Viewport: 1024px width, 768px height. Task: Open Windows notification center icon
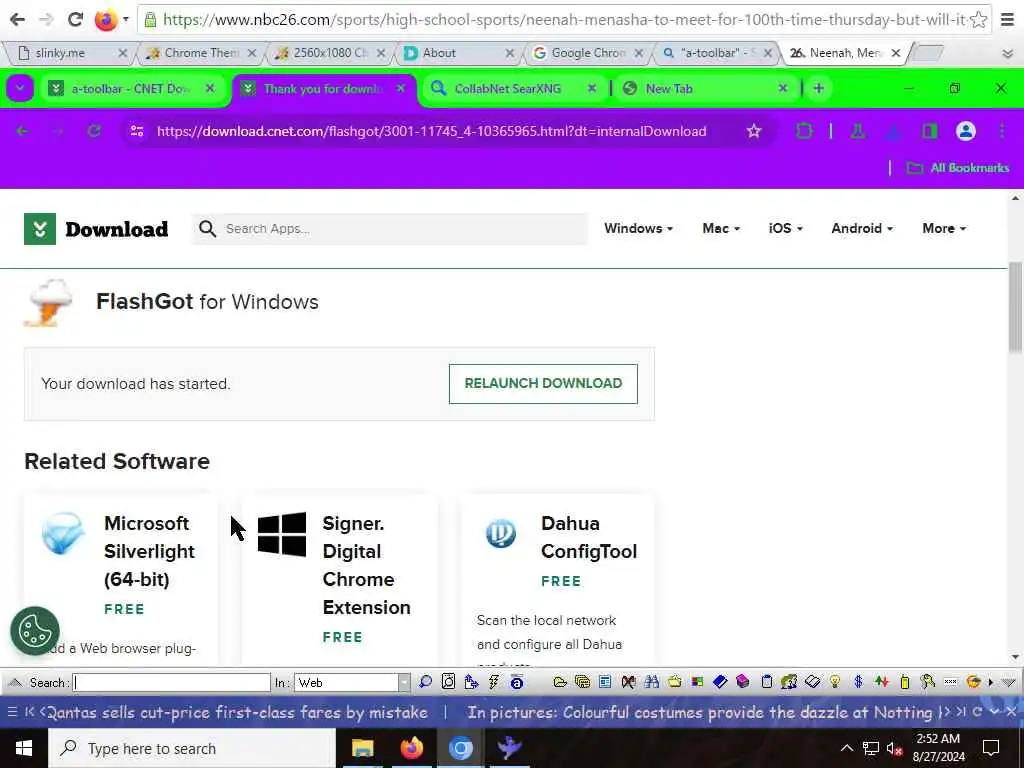991,748
